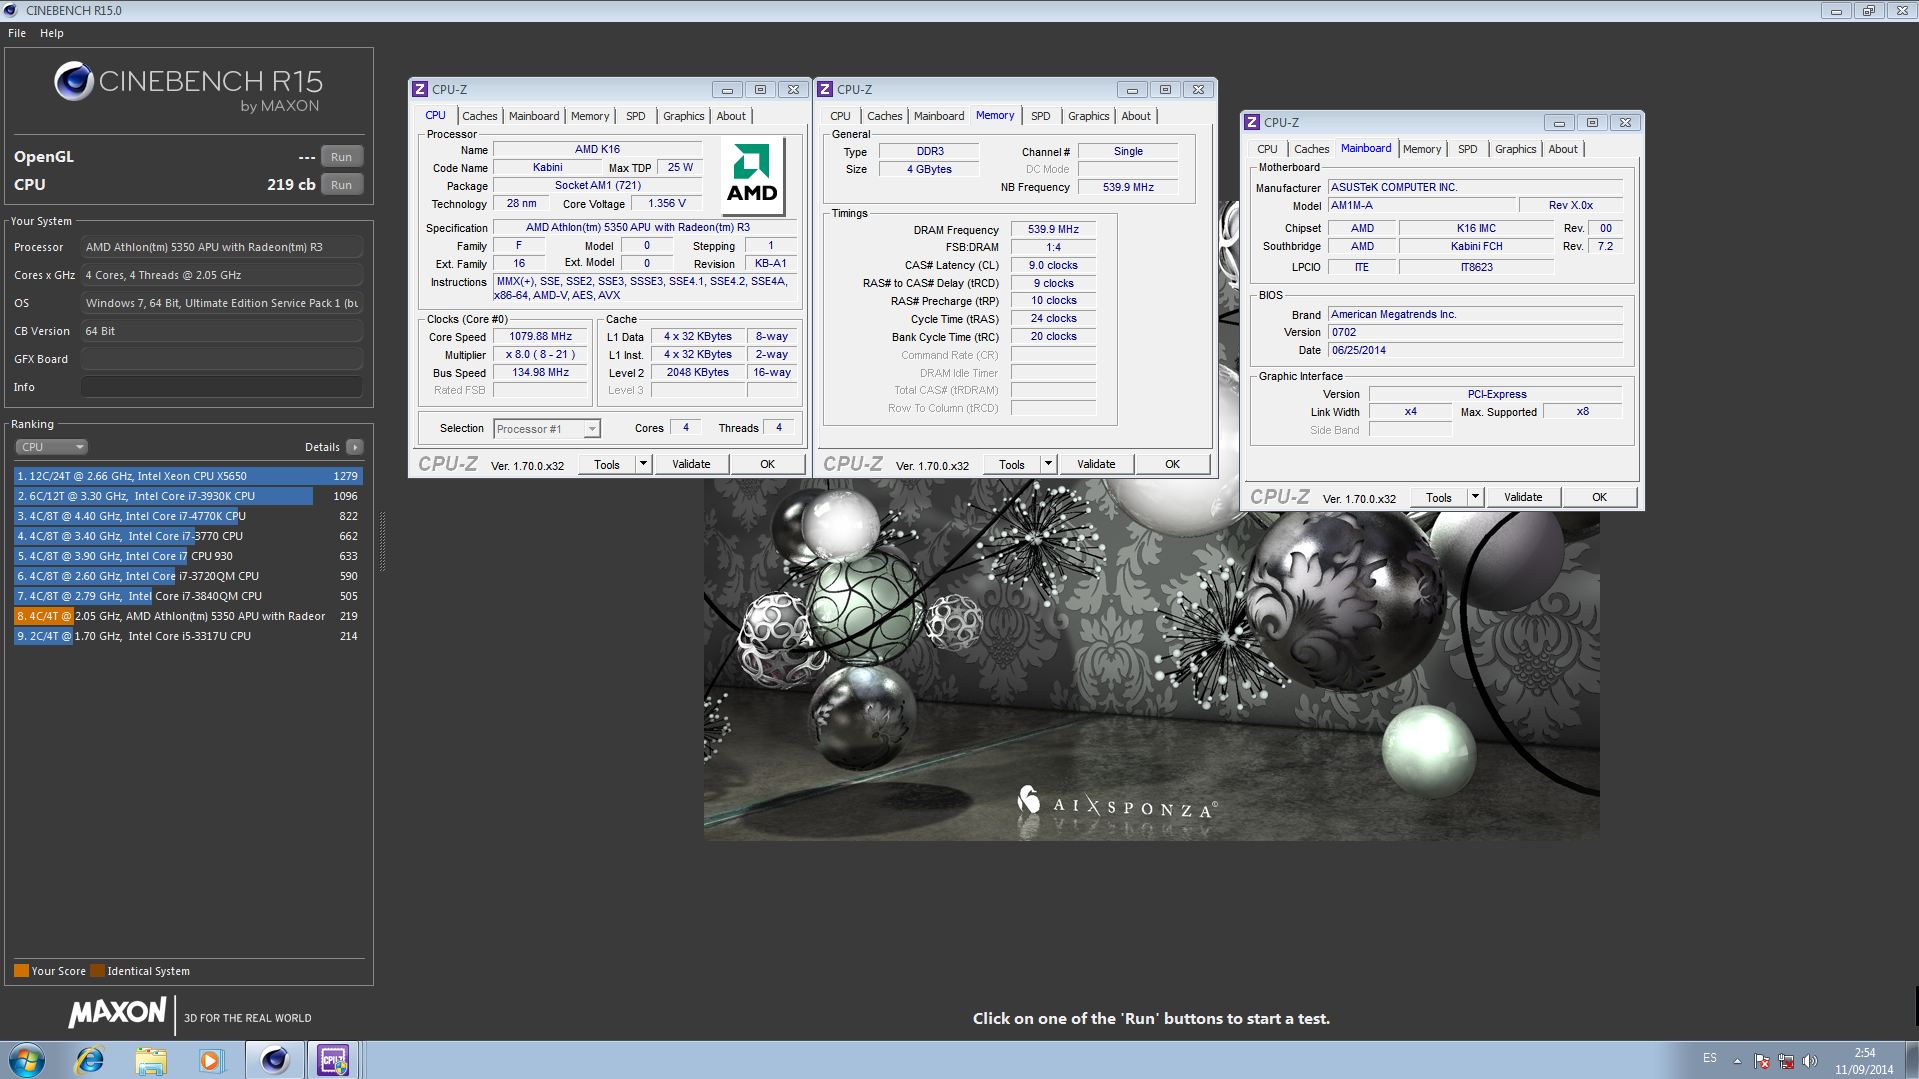Open CPU tab in middle CPU-Z window
The width and height of the screenshot is (1919, 1079).
click(x=841, y=116)
